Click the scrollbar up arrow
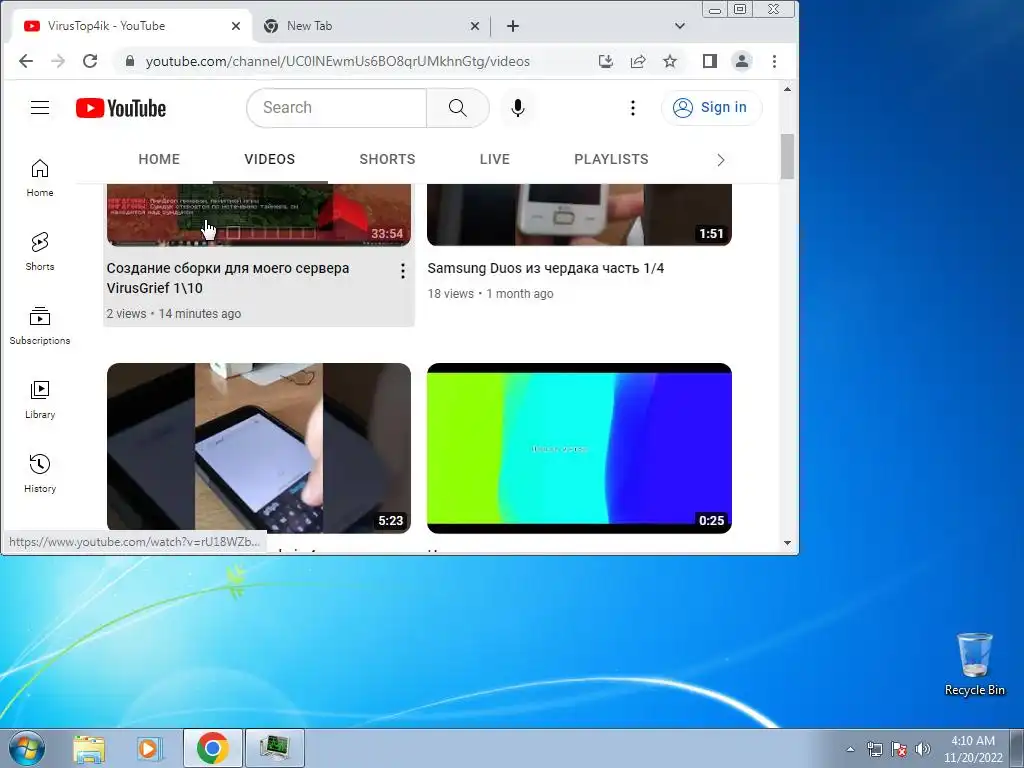The width and height of the screenshot is (1024, 768). click(x=788, y=89)
